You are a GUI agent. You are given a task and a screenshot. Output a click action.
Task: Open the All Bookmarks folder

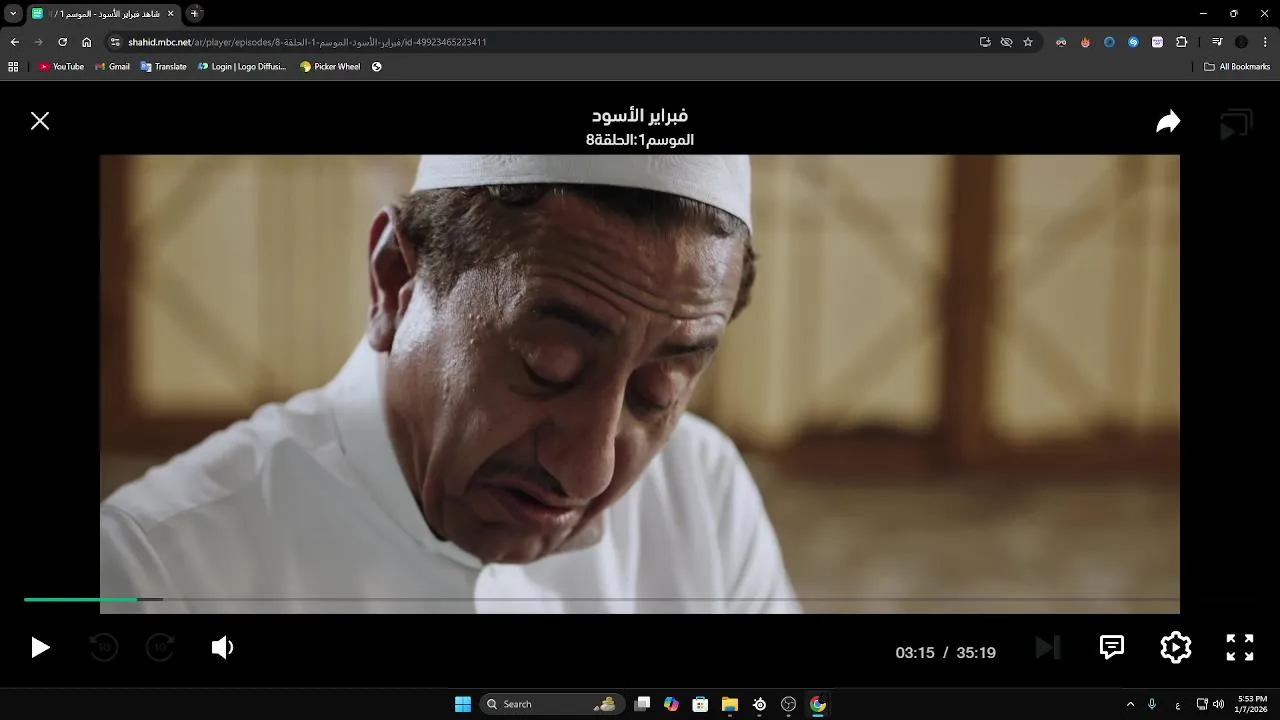1237,67
